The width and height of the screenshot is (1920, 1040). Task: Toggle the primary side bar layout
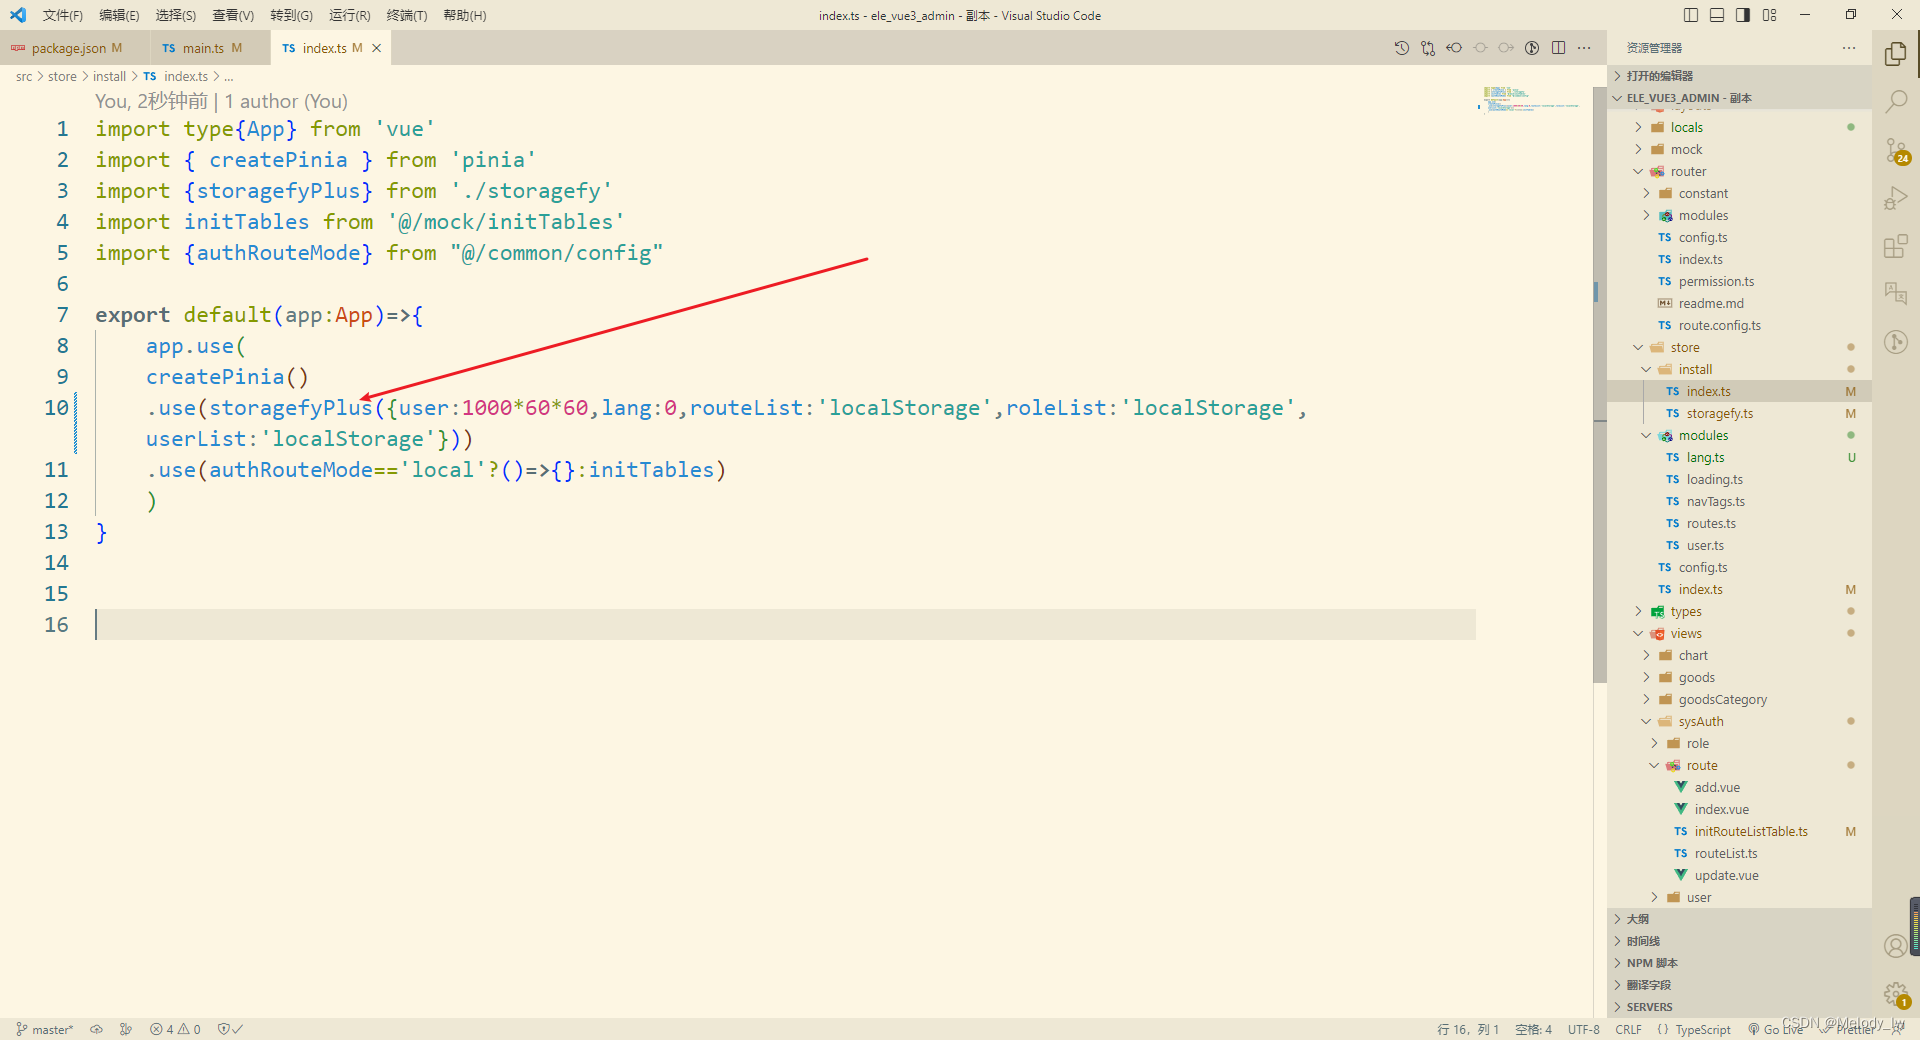1691,15
